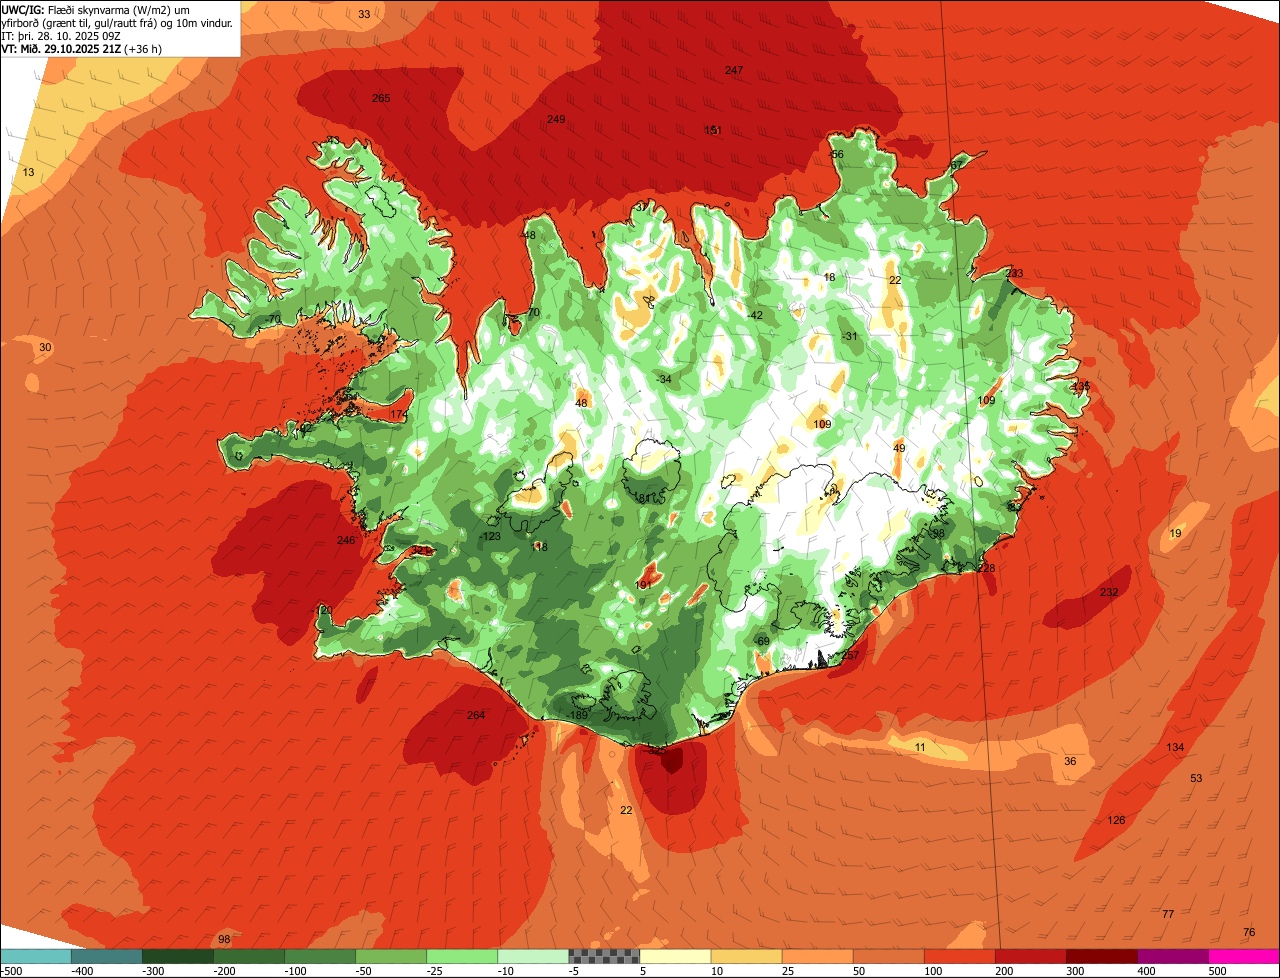Click the flux value "265" northwest of Iceland

(x=381, y=98)
